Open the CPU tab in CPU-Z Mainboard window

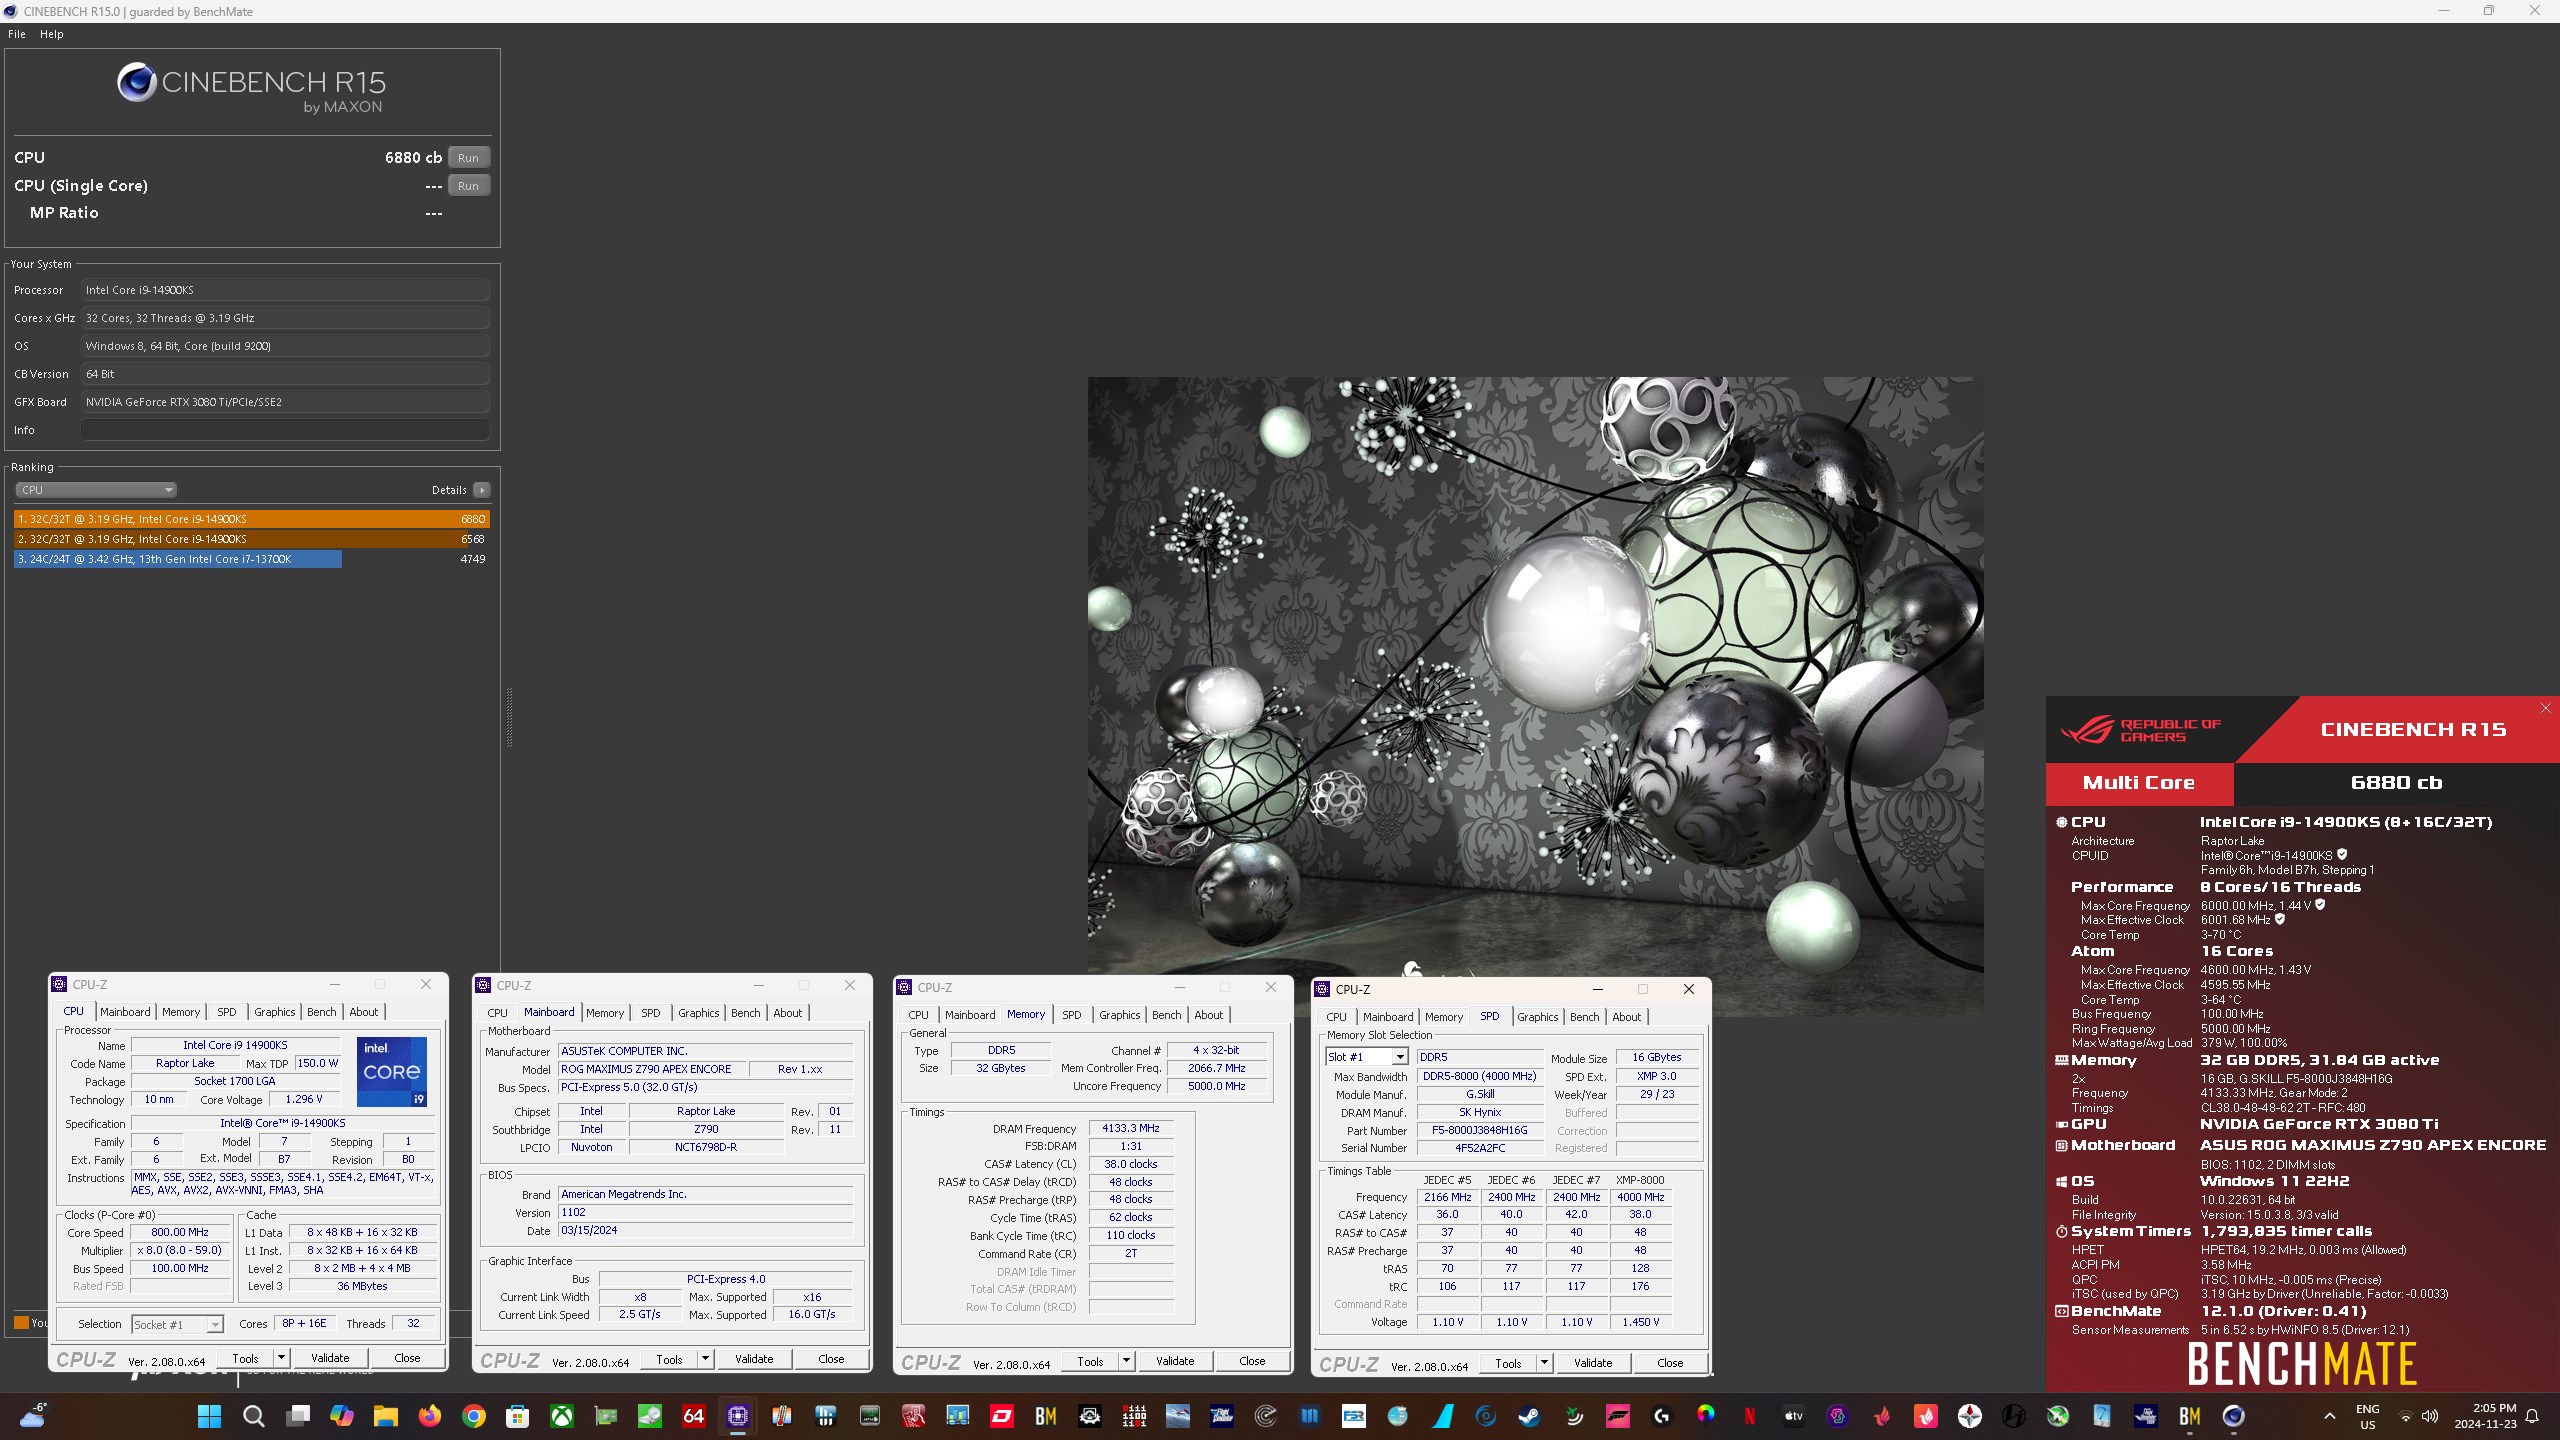point(498,1013)
